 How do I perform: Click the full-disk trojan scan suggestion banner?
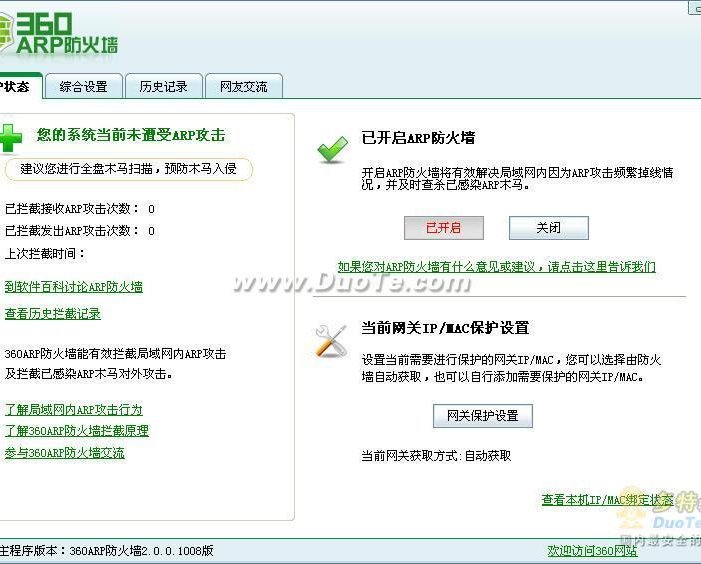coord(129,169)
